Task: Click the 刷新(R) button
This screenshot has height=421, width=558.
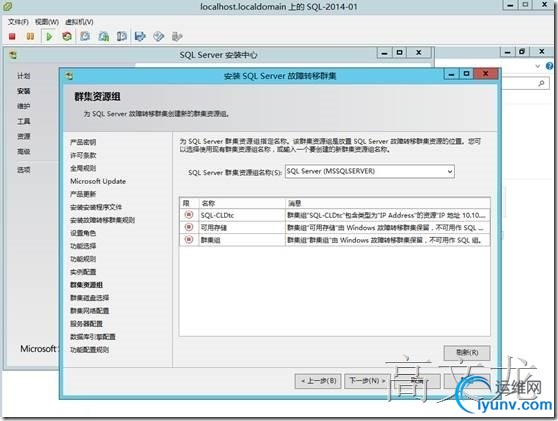Action: [x=467, y=353]
